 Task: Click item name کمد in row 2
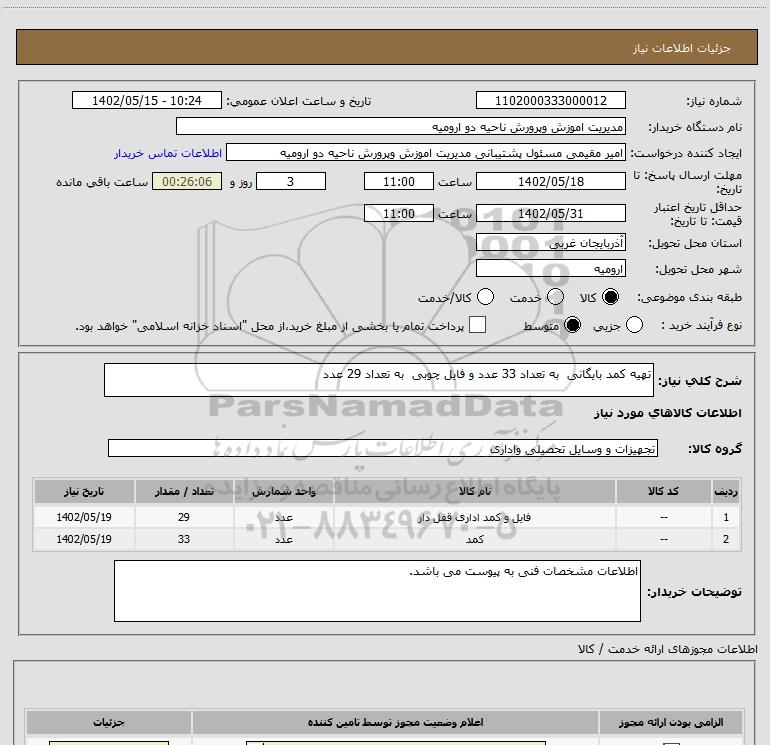pos(475,540)
